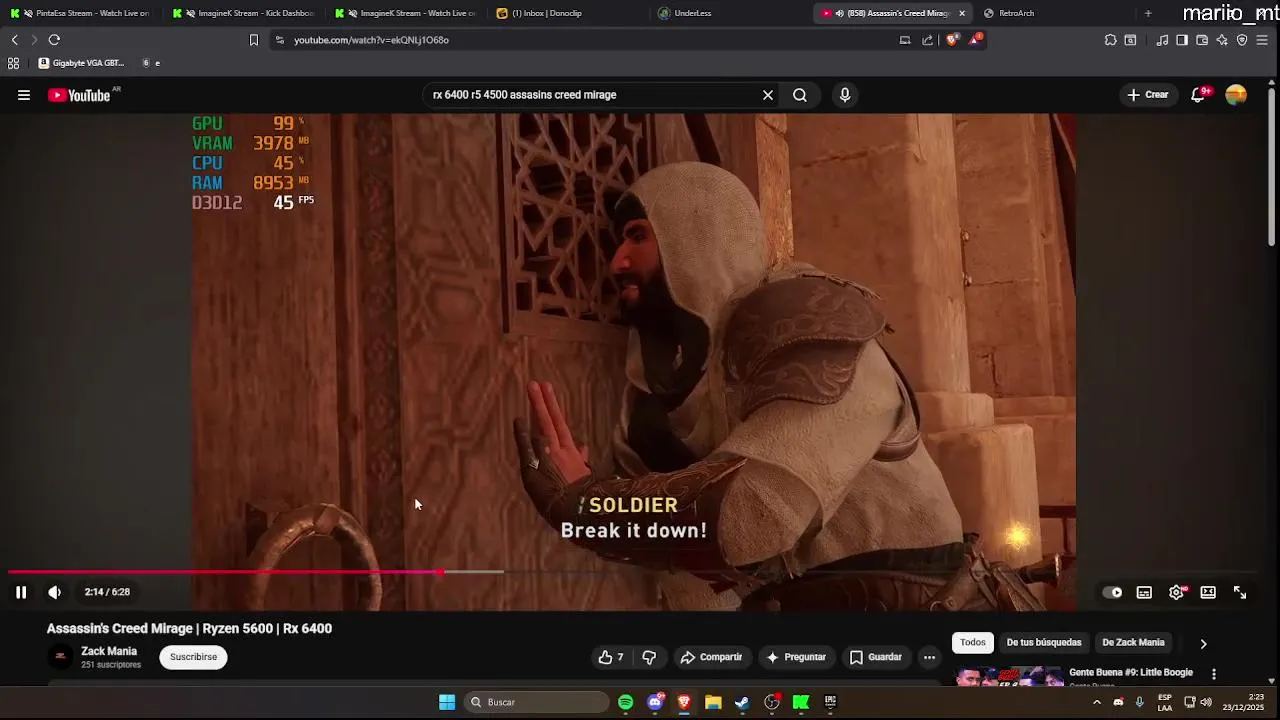
Task: Mute the video volume
Action: click(x=55, y=592)
